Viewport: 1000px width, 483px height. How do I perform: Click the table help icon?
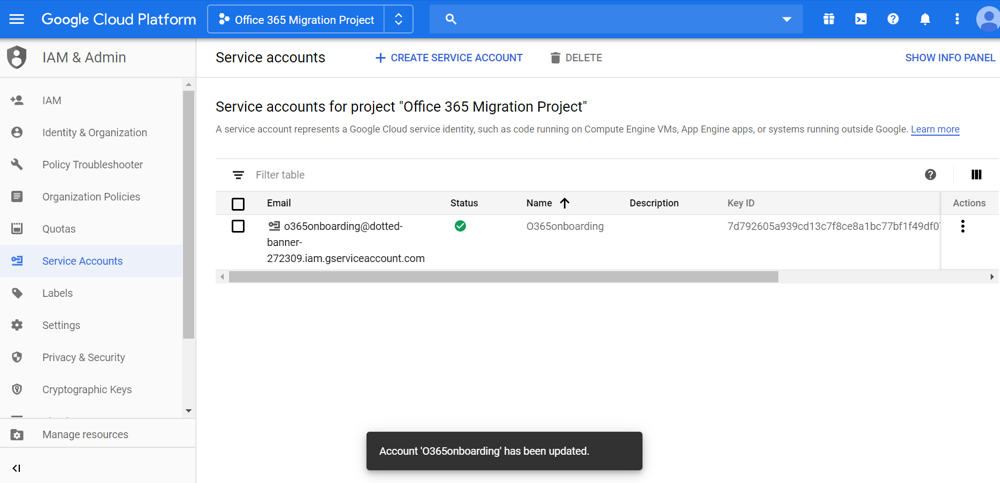tap(931, 175)
